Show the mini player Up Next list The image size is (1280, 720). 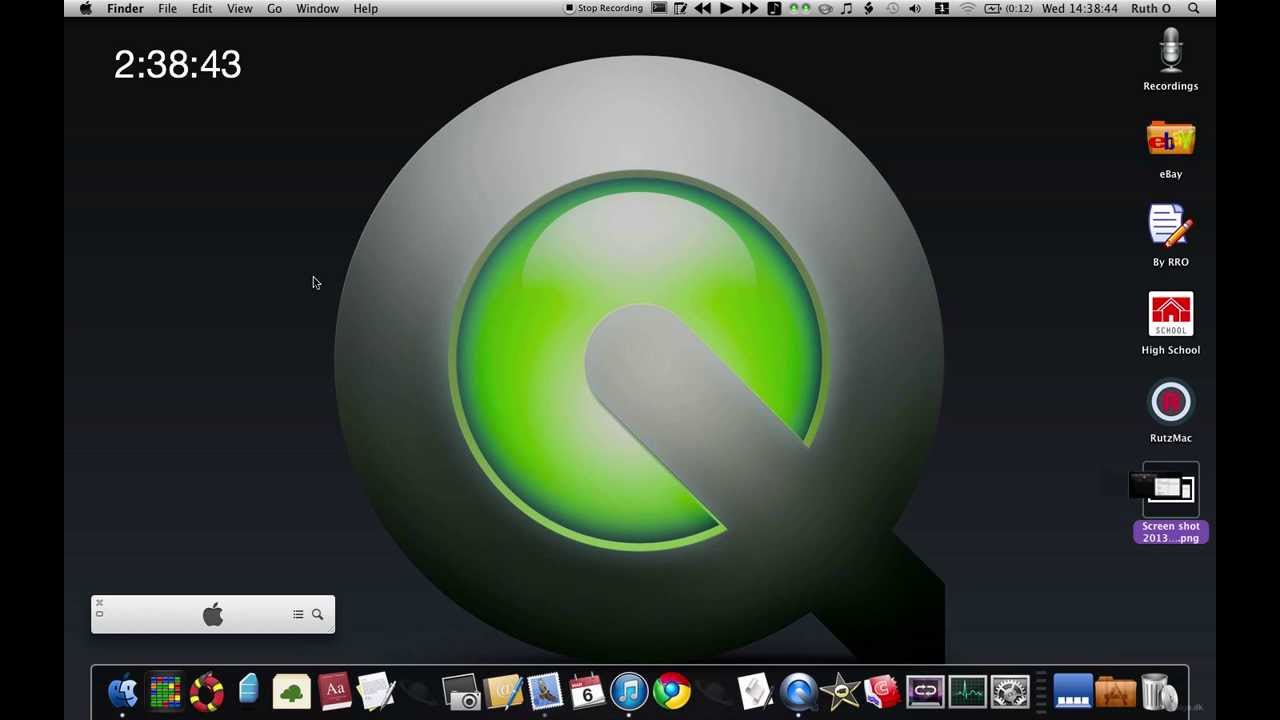point(298,614)
